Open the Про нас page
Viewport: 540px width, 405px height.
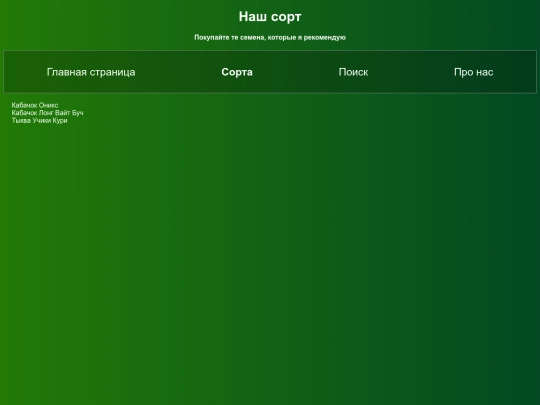coord(474,72)
